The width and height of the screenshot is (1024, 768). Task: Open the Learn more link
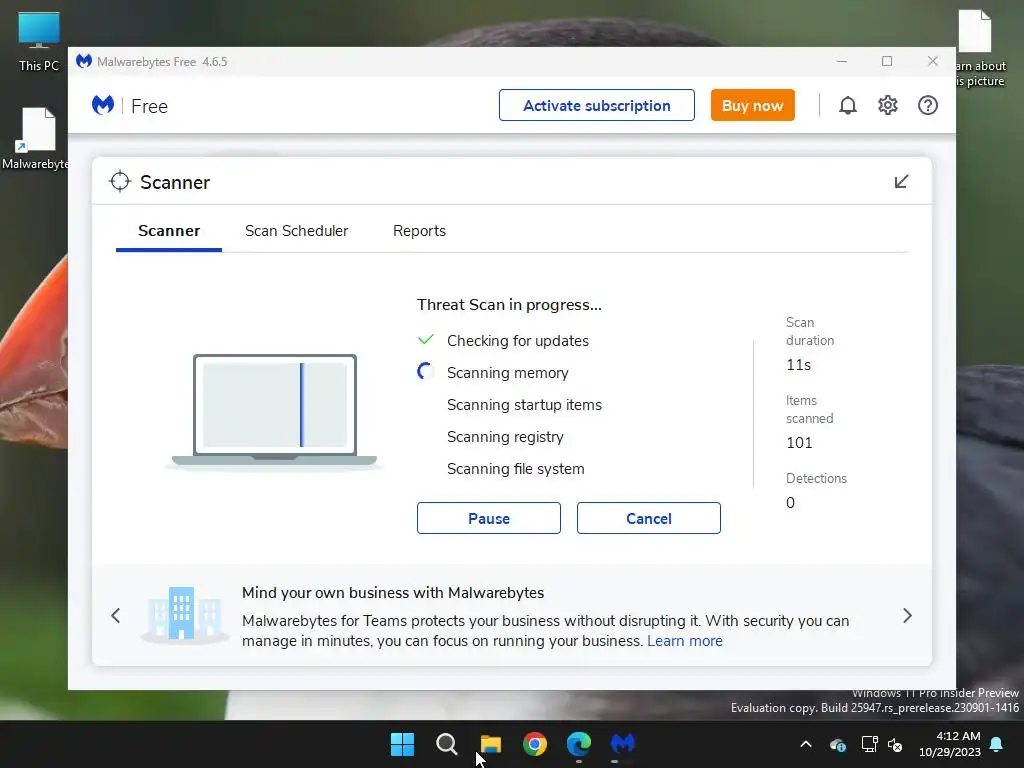tap(684, 641)
